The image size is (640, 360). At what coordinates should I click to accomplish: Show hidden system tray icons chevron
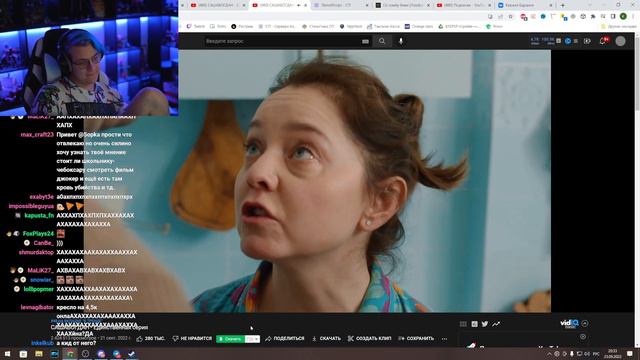click(549, 353)
